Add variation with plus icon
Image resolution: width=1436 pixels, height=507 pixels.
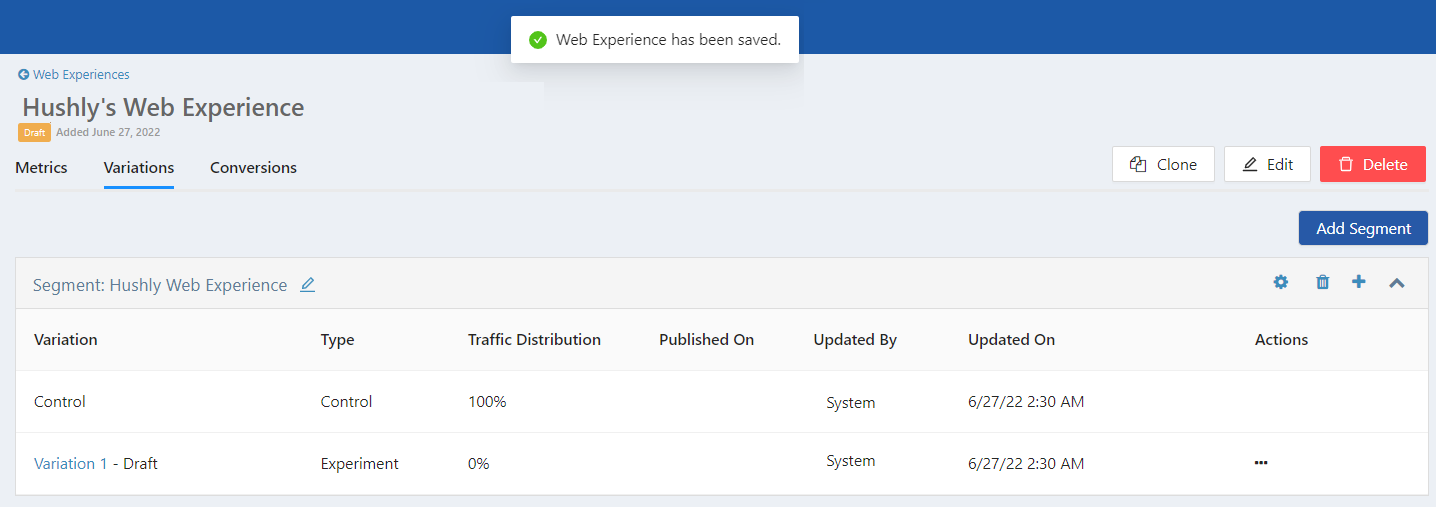1358,283
